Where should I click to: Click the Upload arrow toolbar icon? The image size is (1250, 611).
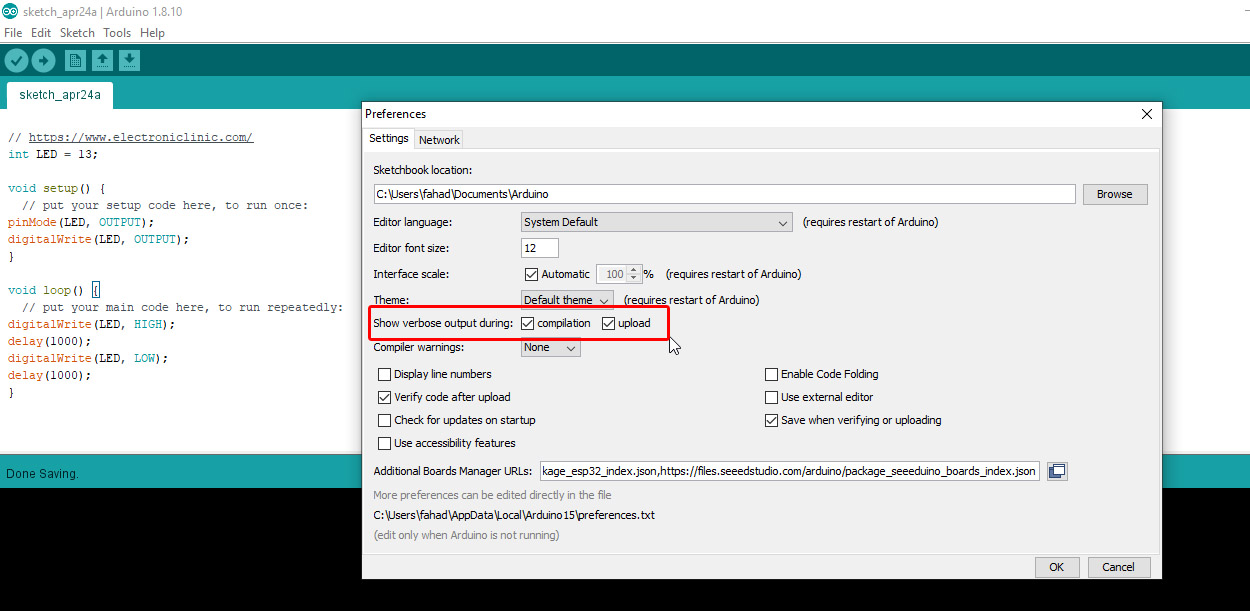pos(43,61)
